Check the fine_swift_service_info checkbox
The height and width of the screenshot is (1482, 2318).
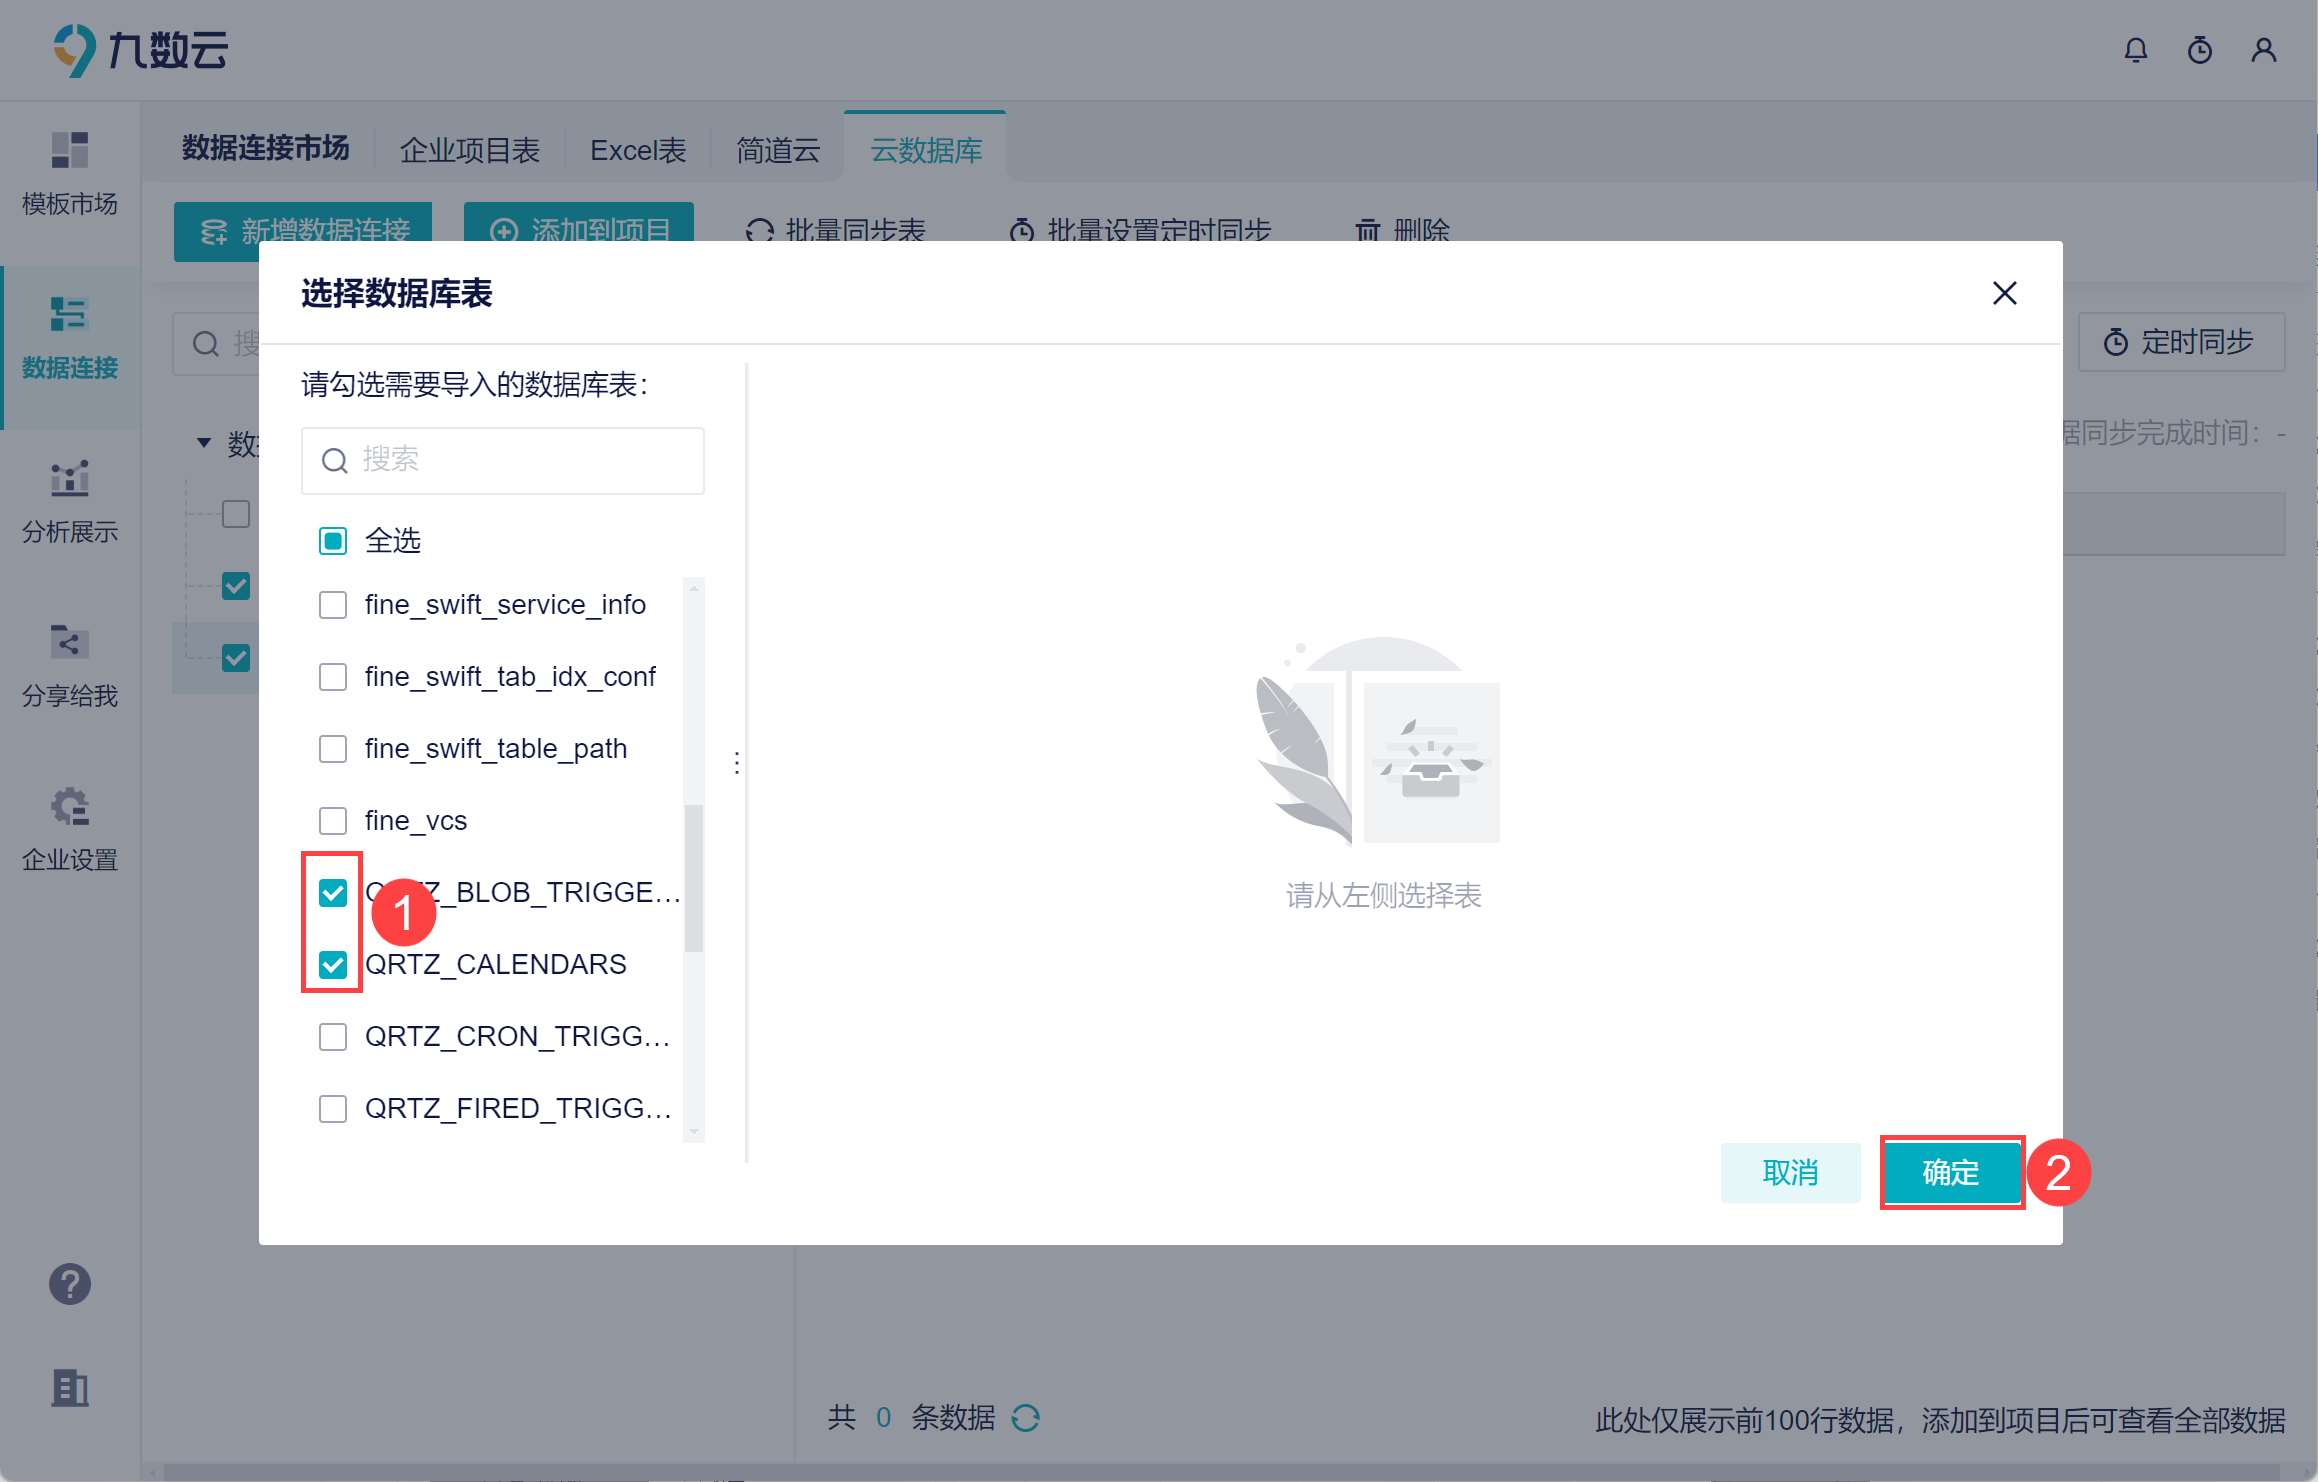point(333,605)
